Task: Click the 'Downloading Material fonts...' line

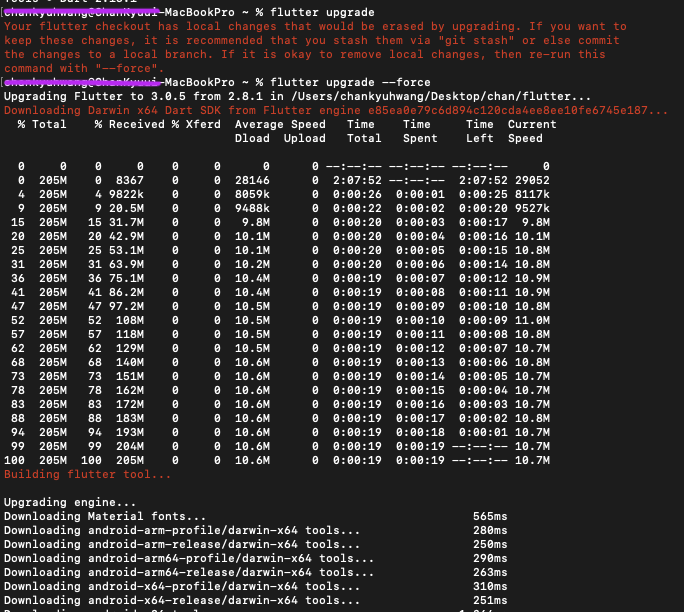Action: pos(105,516)
